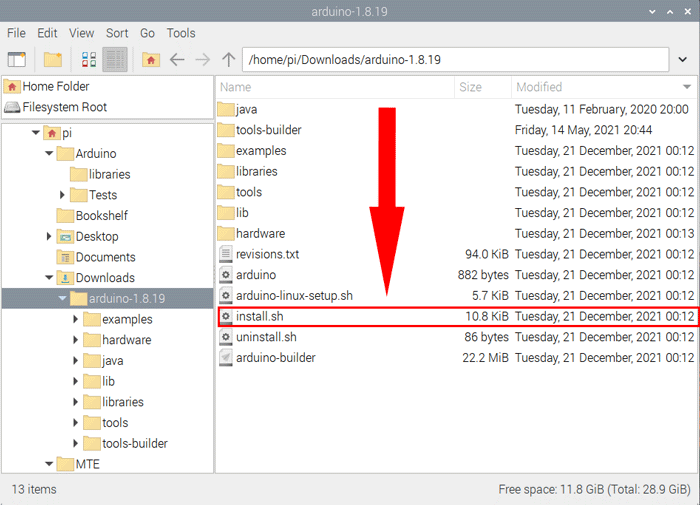Image resolution: width=700 pixels, height=505 pixels.
Task: Open the View menu
Action: click(x=81, y=33)
